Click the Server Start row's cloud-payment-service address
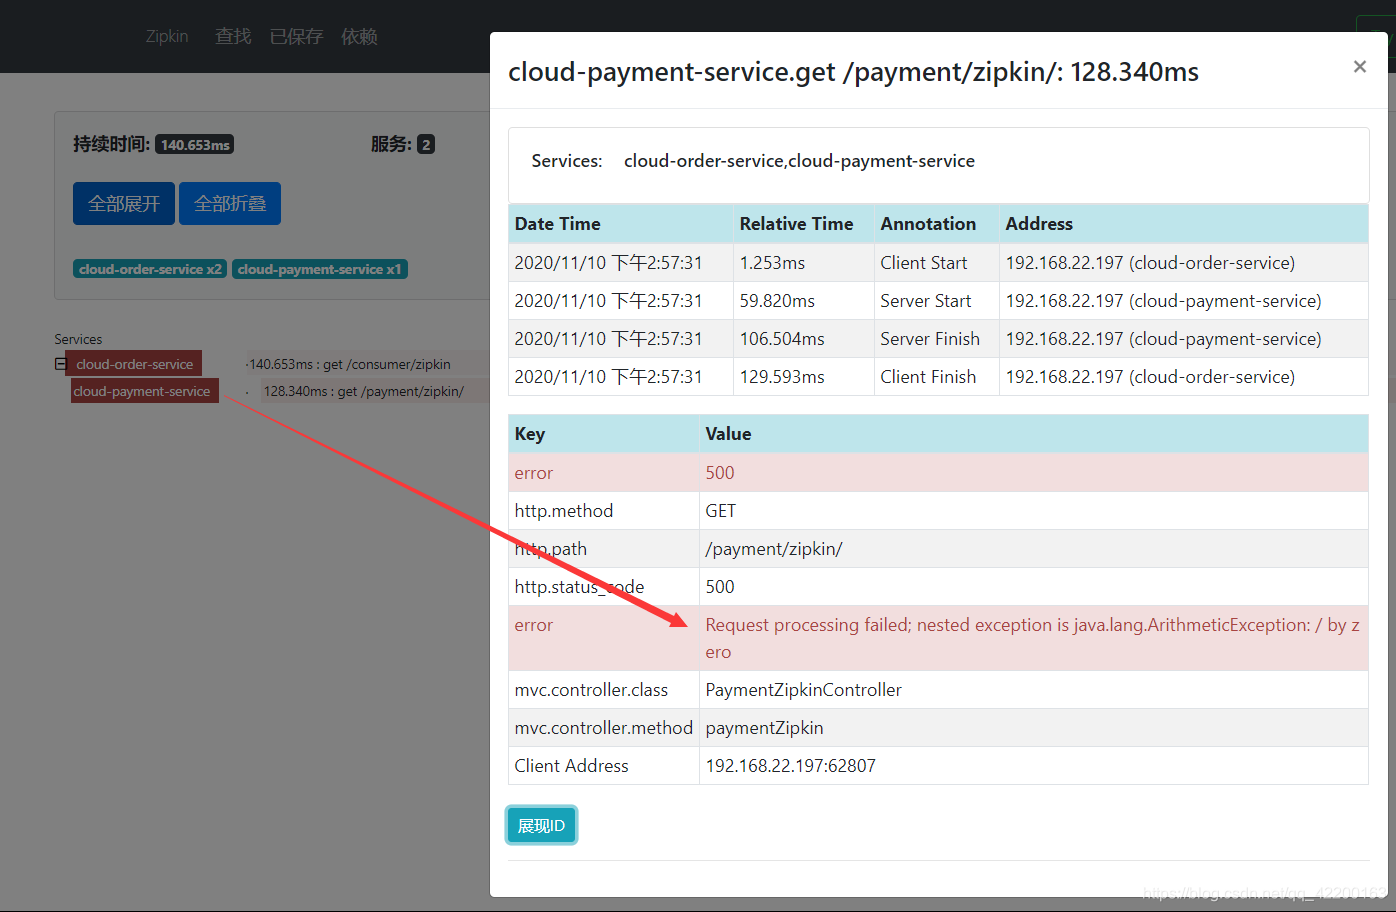This screenshot has width=1396, height=912. click(x=1163, y=301)
